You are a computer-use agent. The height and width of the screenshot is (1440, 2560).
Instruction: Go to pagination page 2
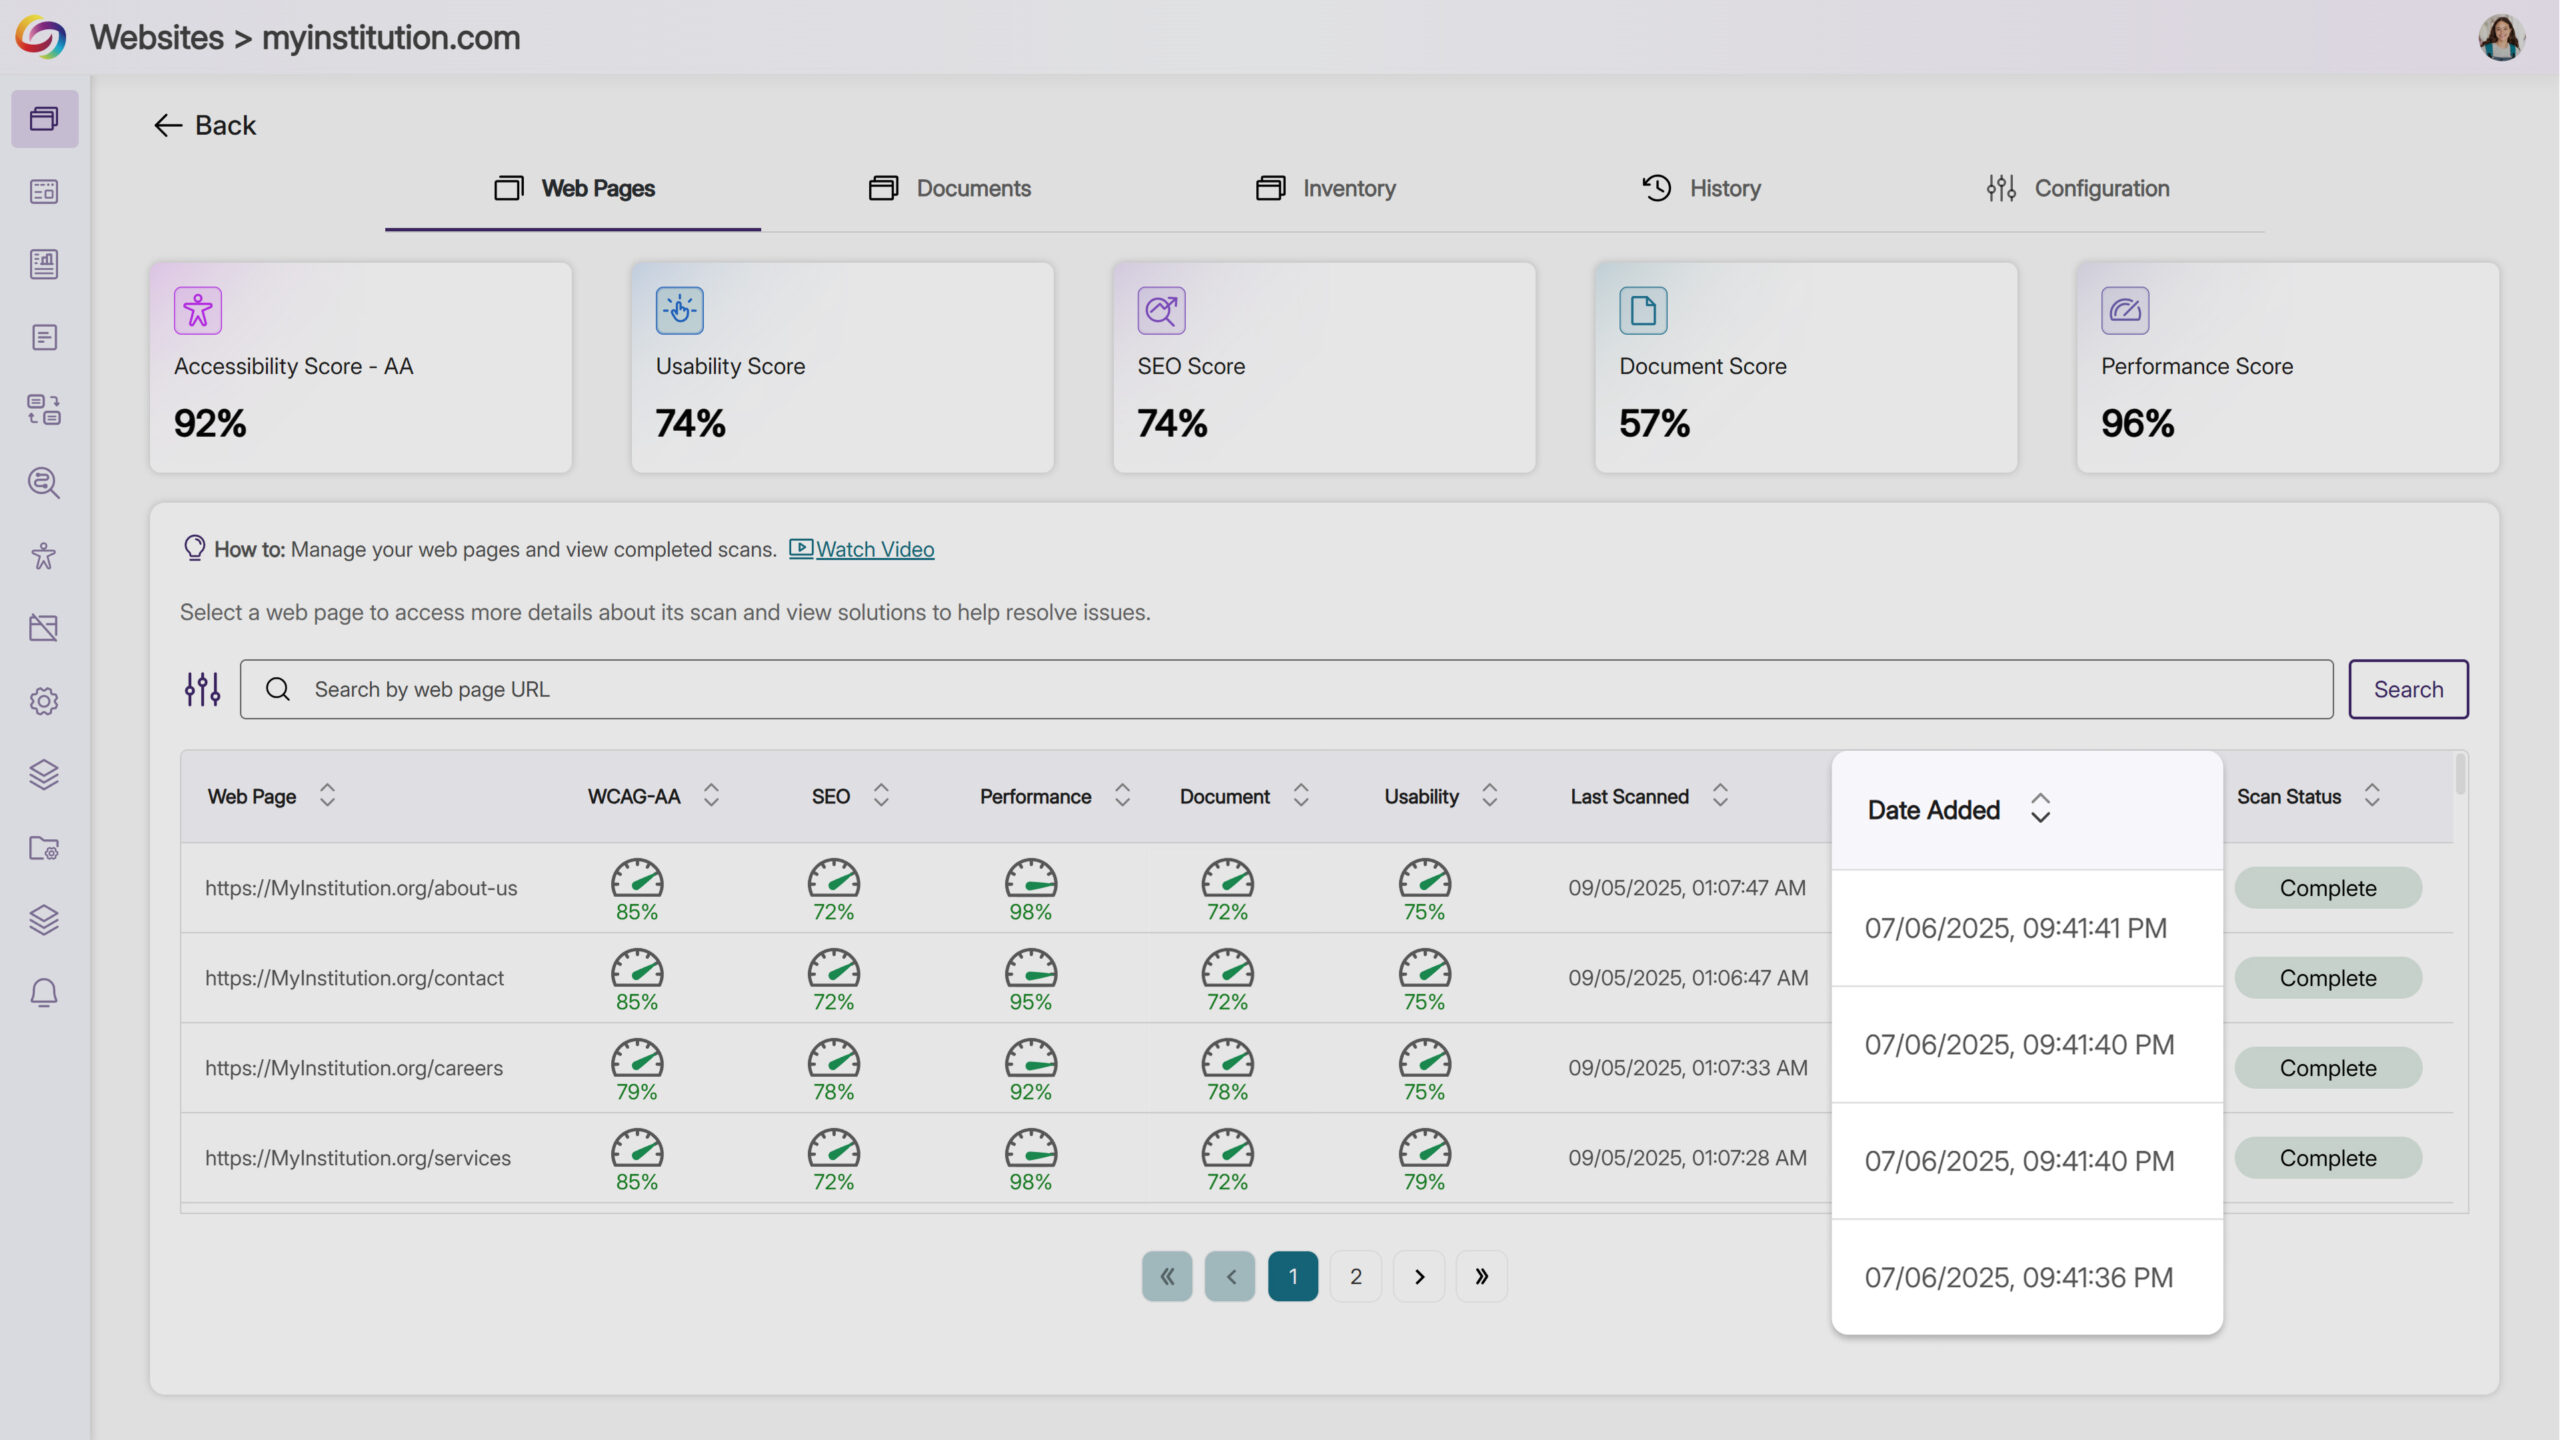[1356, 1276]
